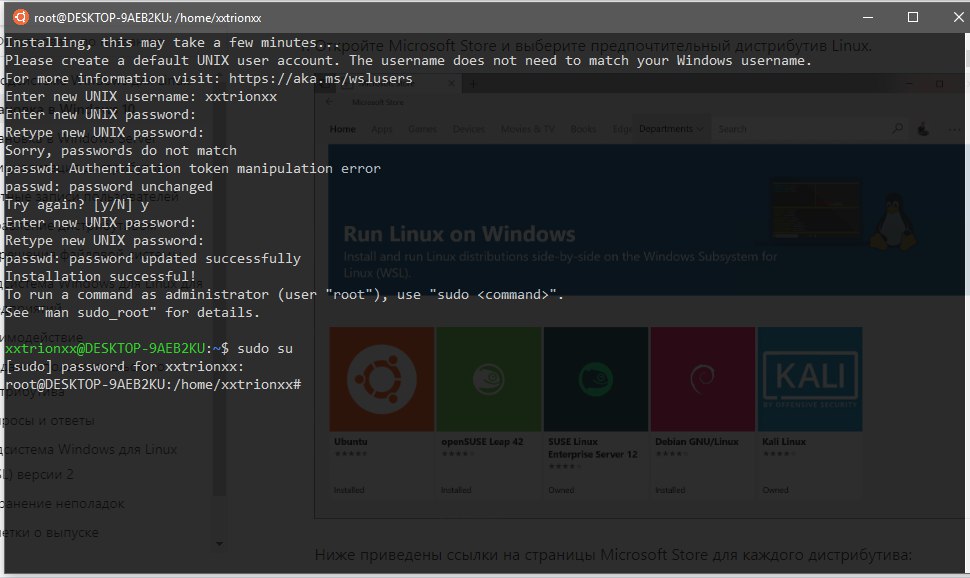Viewport: 970px width, 578px height.
Task: Open Games tab in Microsoft Store
Action: click(x=423, y=129)
